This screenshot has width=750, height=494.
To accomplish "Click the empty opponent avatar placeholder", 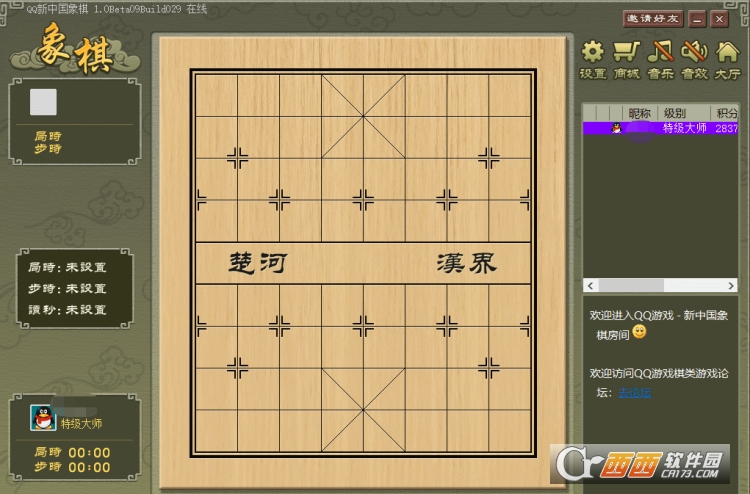I will click(x=43, y=102).
